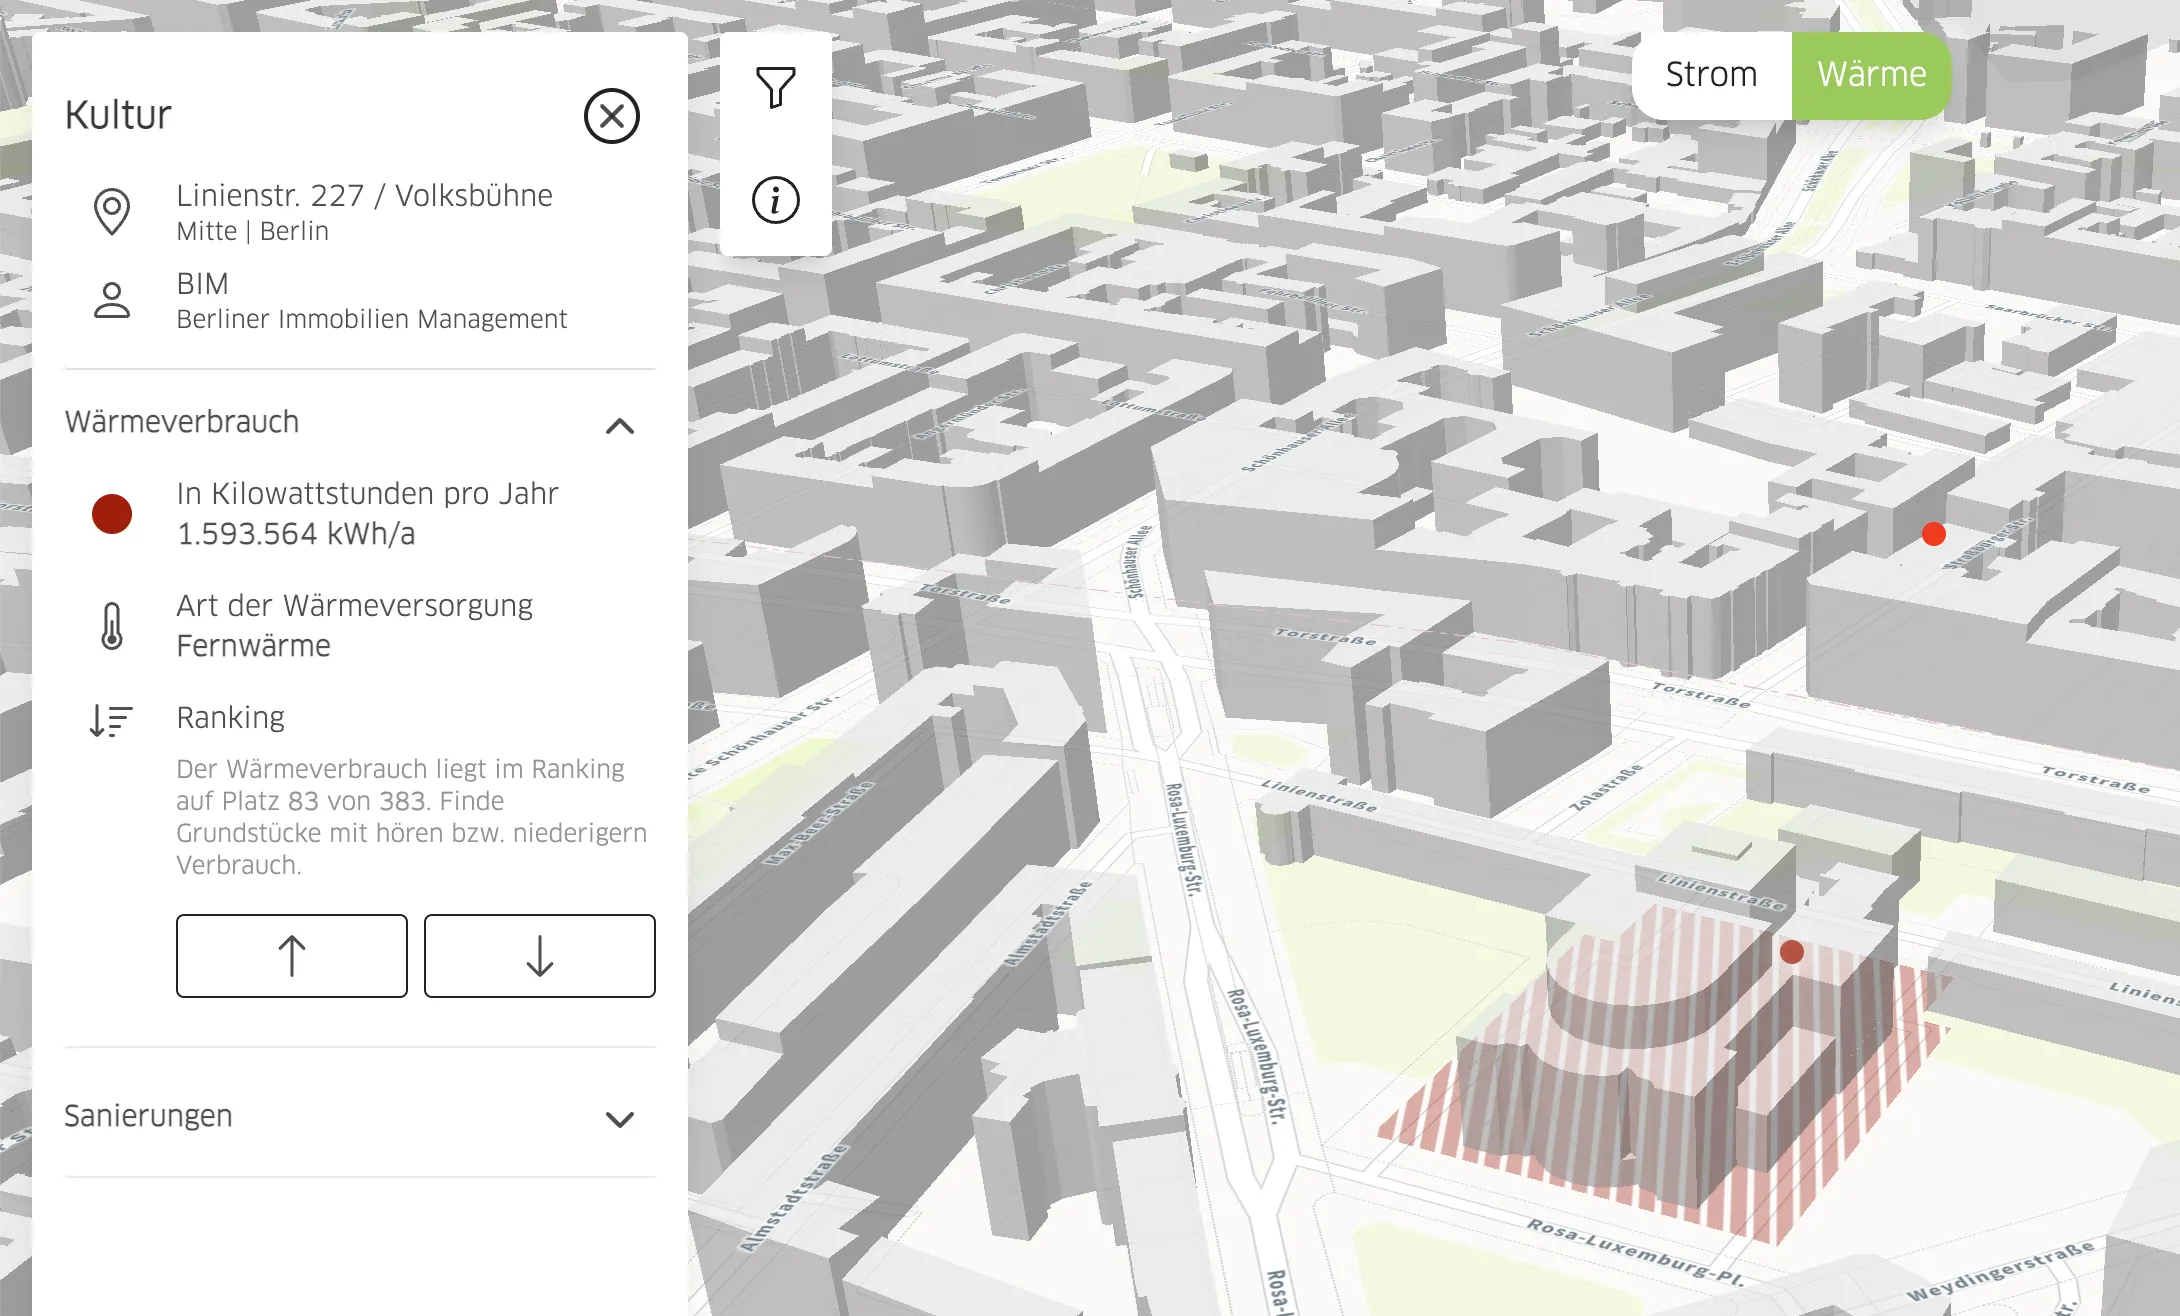Viewport: 2180px width, 1316px height.
Task: Click the thermometer heat supply icon
Action: tap(112, 626)
